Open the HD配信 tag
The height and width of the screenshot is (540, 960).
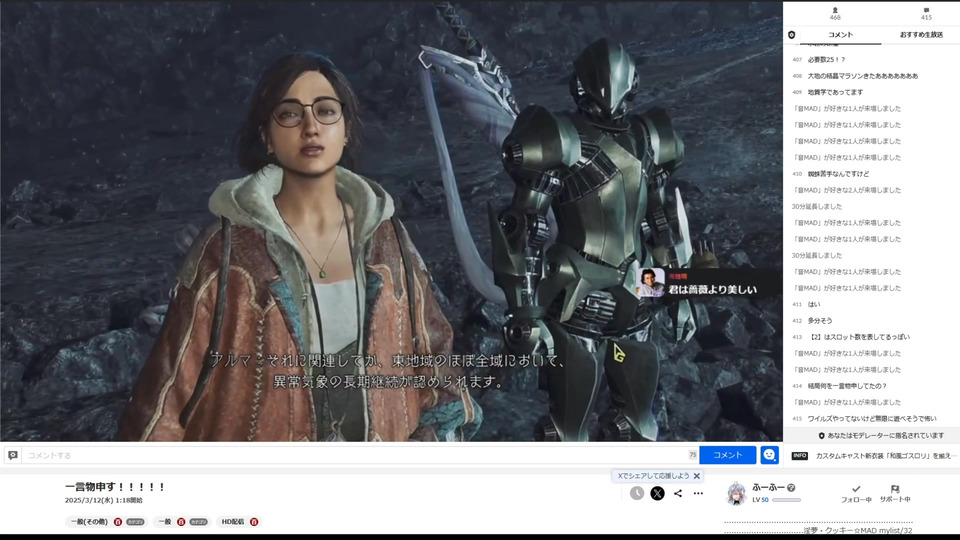[232, 522]
